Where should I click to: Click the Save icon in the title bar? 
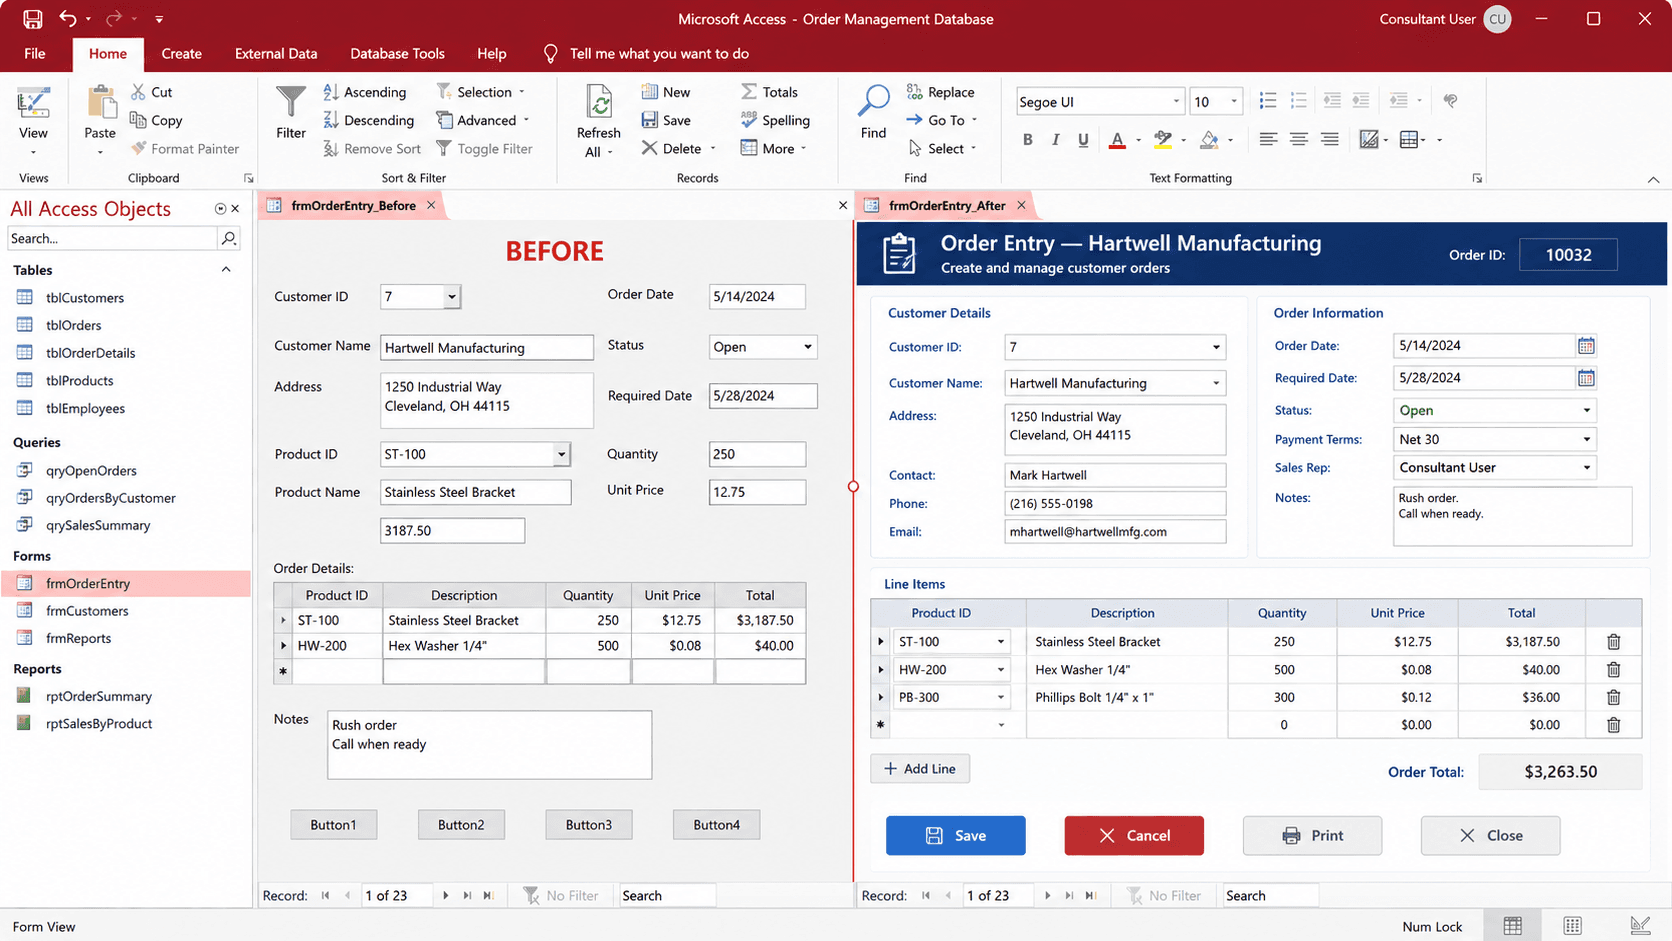[x=33, y=19]
